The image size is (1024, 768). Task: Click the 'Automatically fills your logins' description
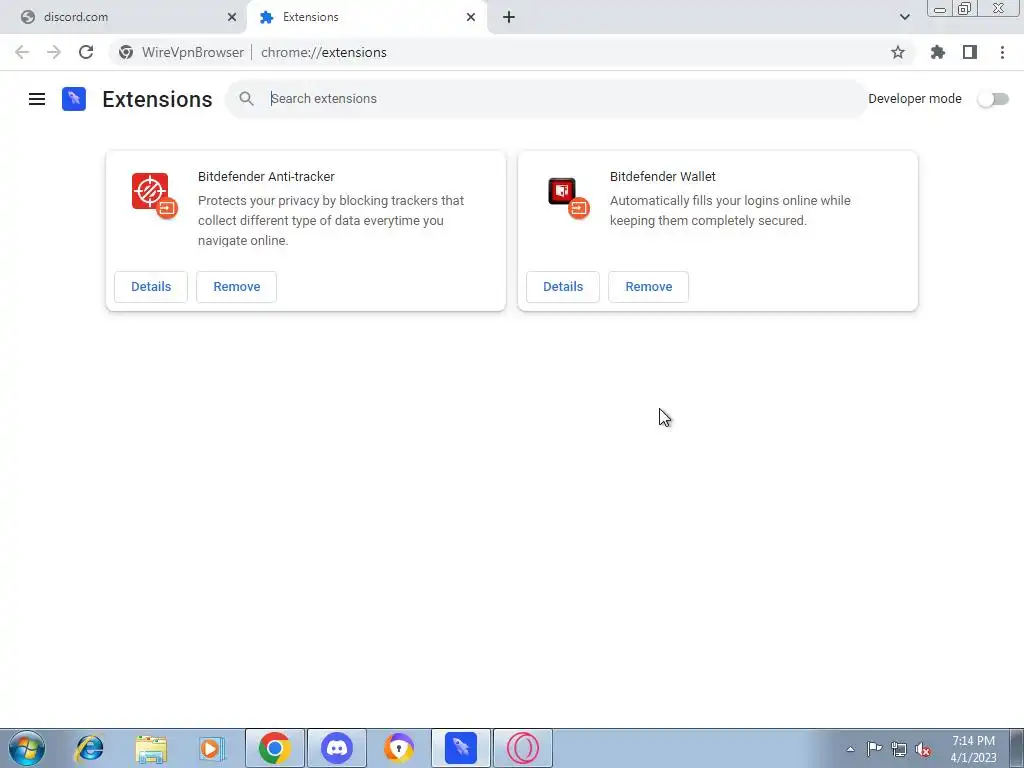(730, 210)
